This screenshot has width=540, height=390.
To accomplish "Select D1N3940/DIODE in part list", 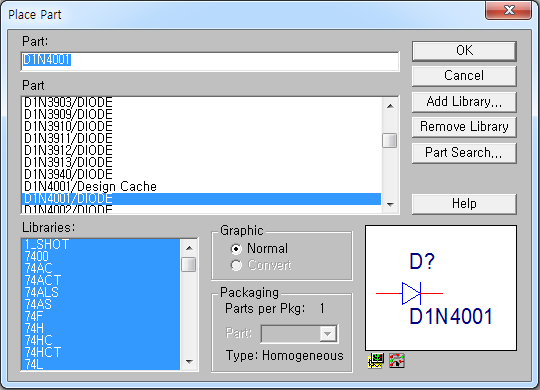I will [202, 174].
